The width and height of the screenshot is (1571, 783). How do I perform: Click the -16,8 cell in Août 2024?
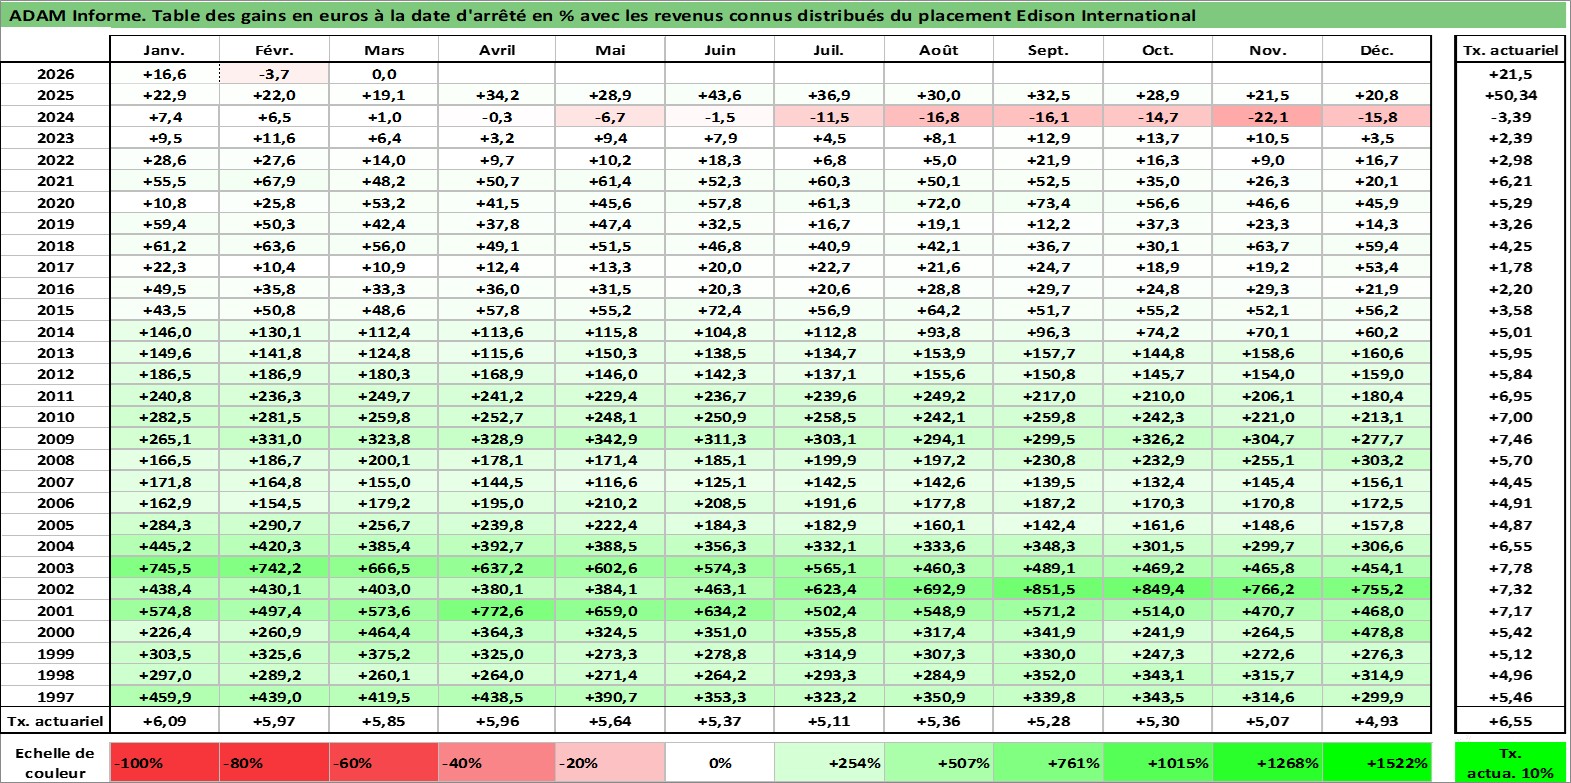(x=939, y=117)
